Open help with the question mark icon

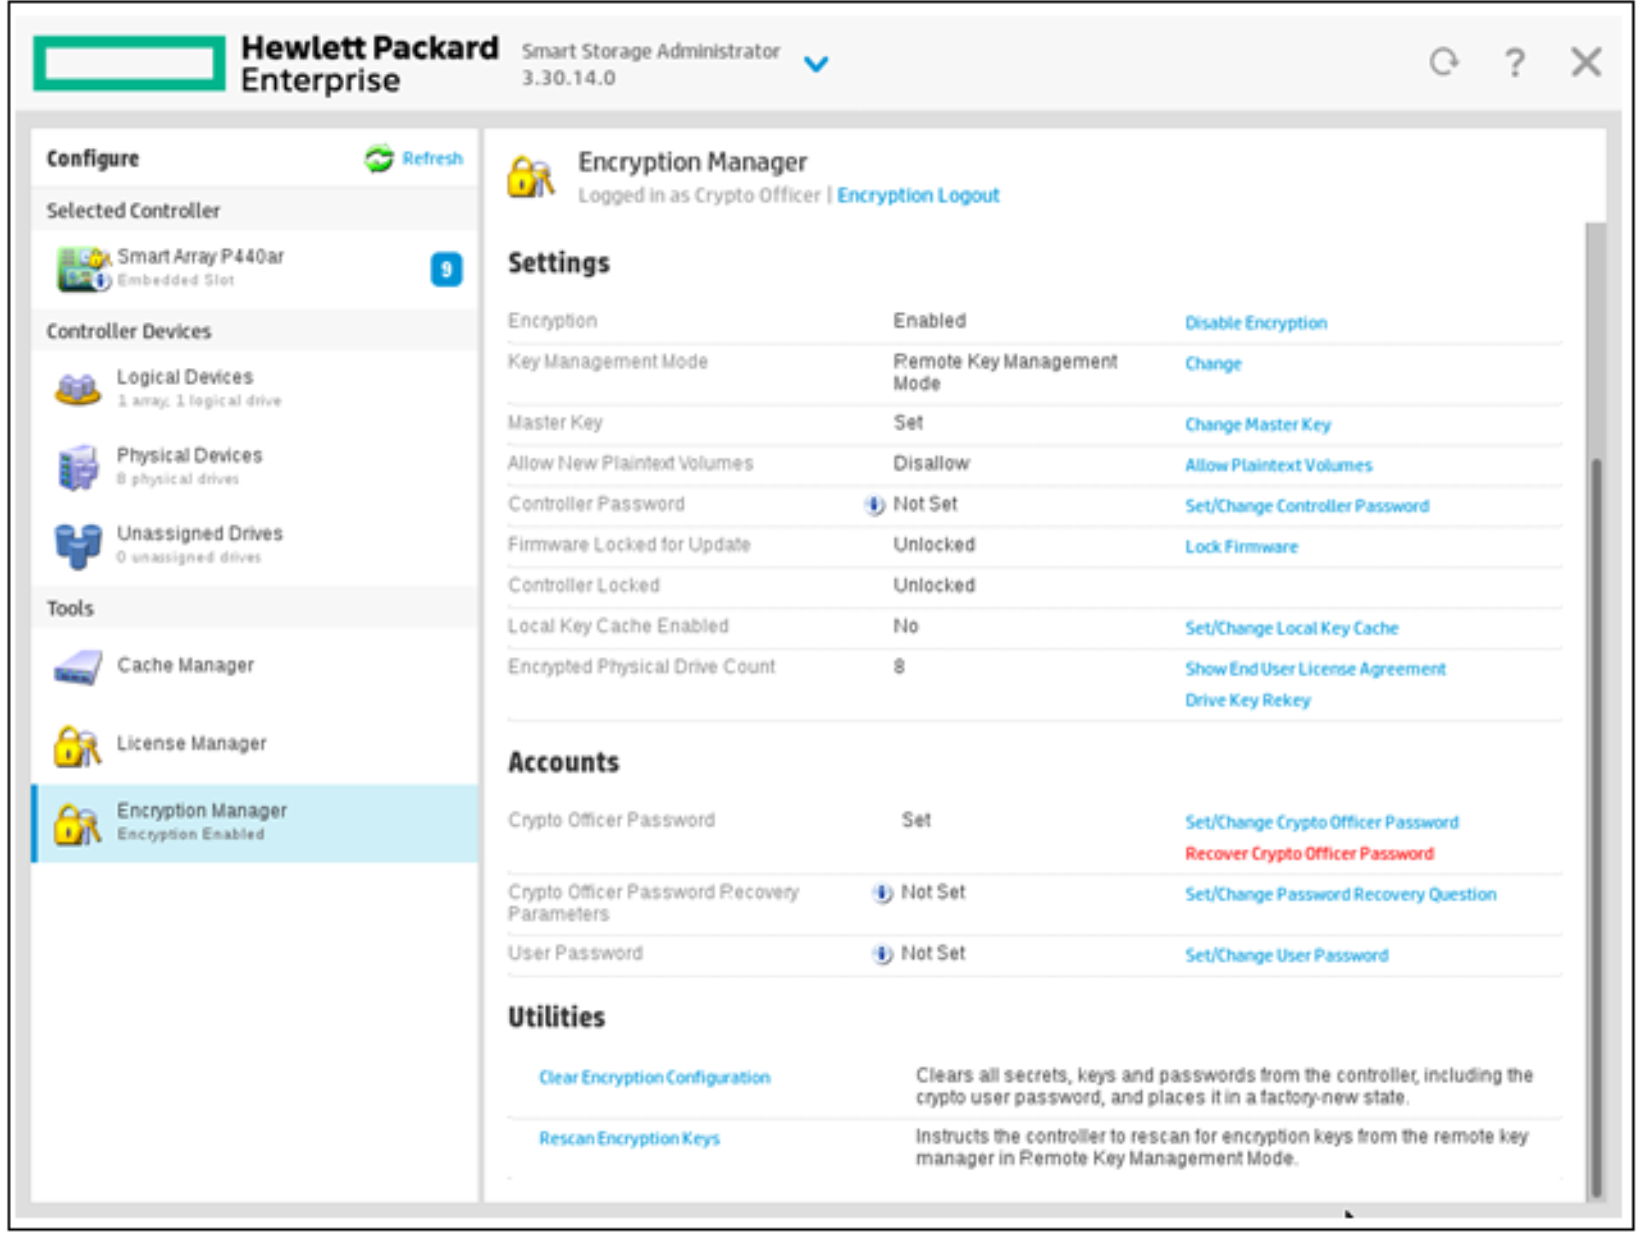pyautogui.click(x=1515, y=62)
